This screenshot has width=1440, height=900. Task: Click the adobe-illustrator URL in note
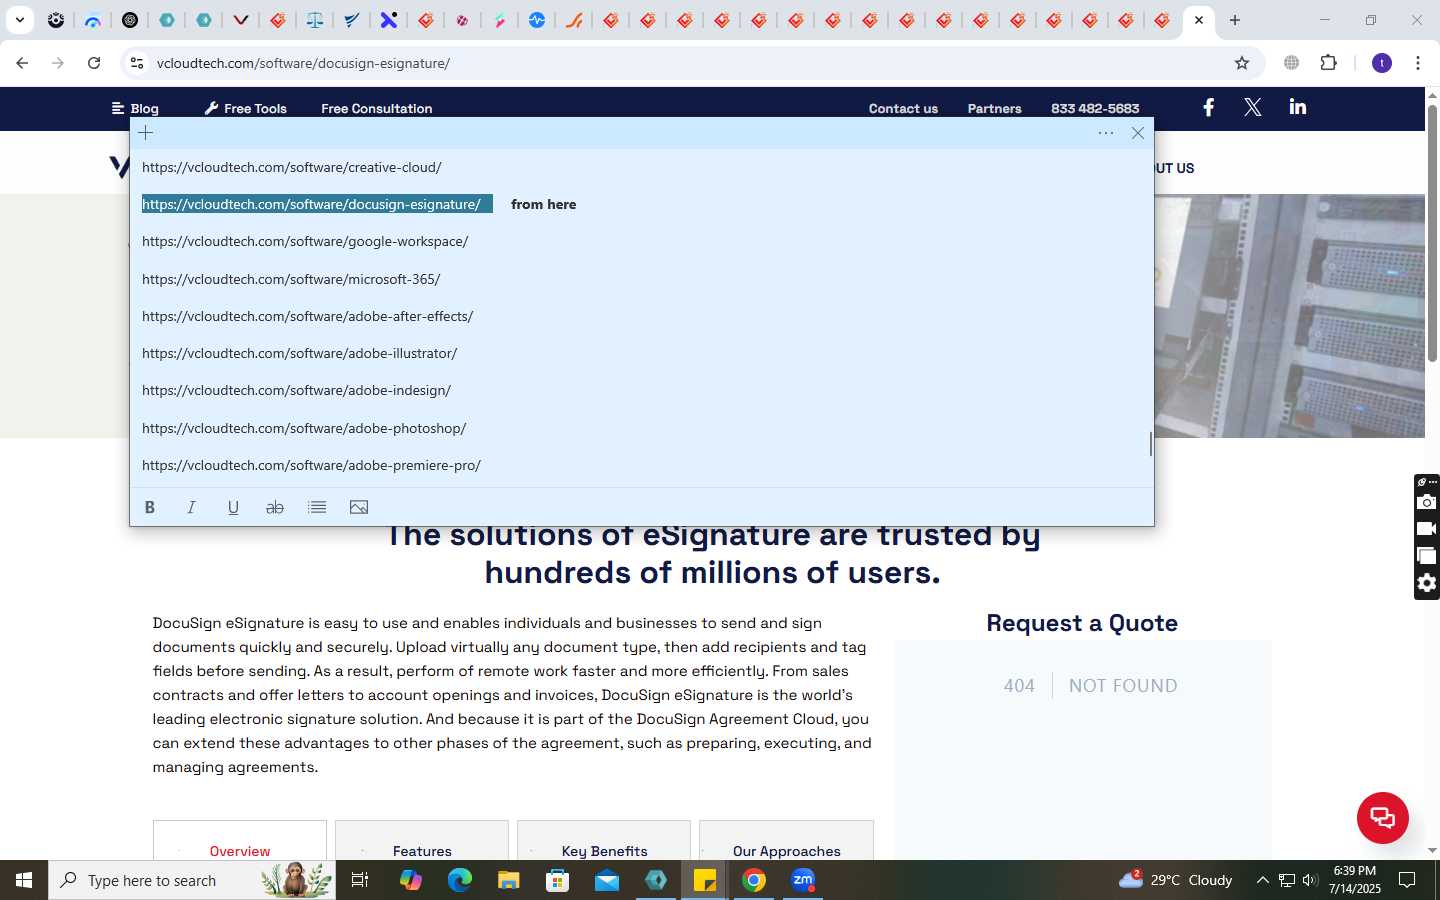click(299, 353)
